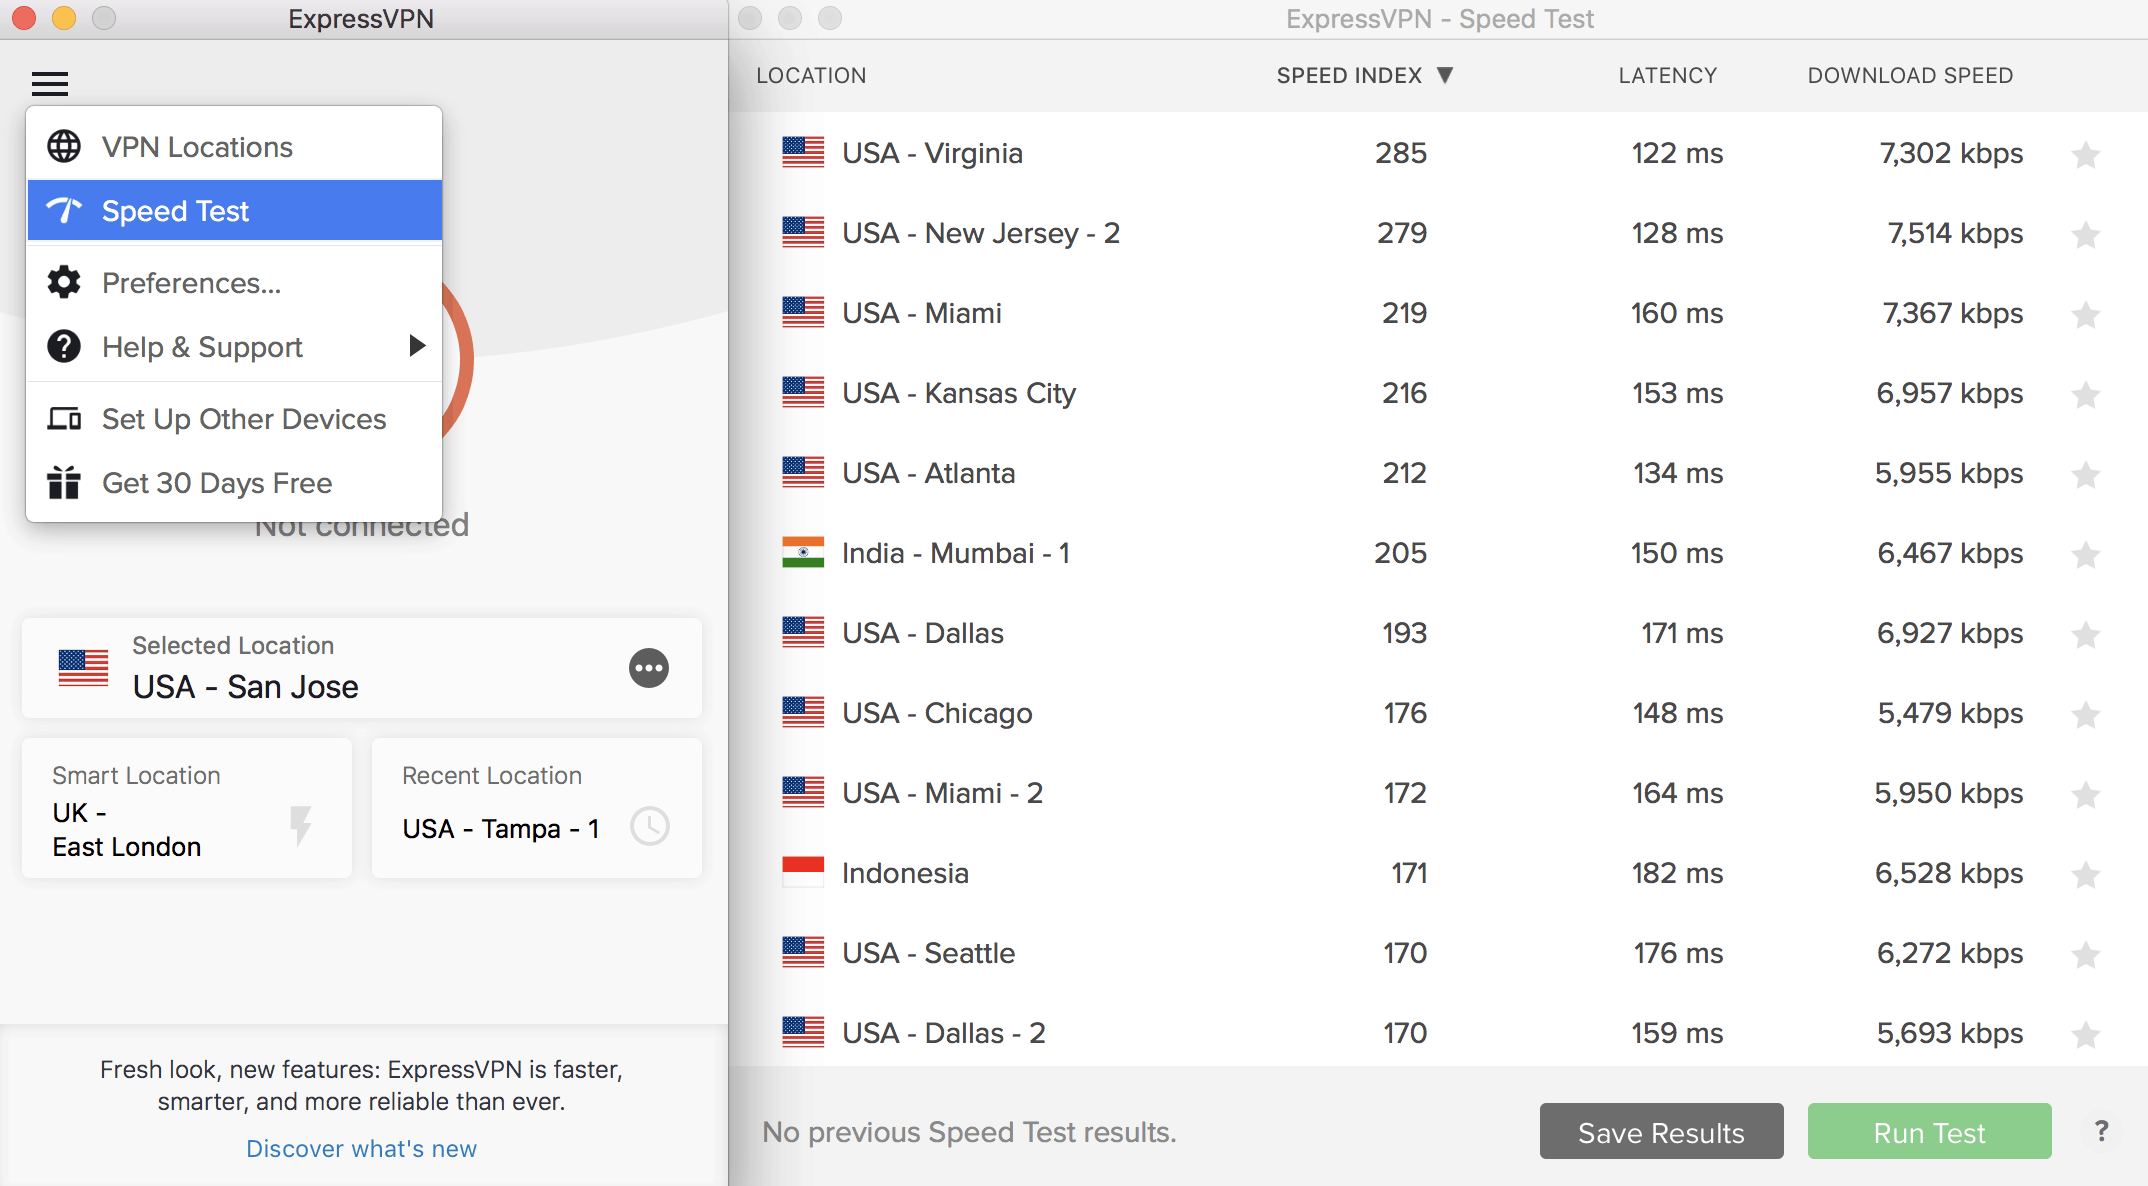This screenshot has height=1186, width=2148.
Task: Open the Preferences... menu entry
Action: point(235,282)
